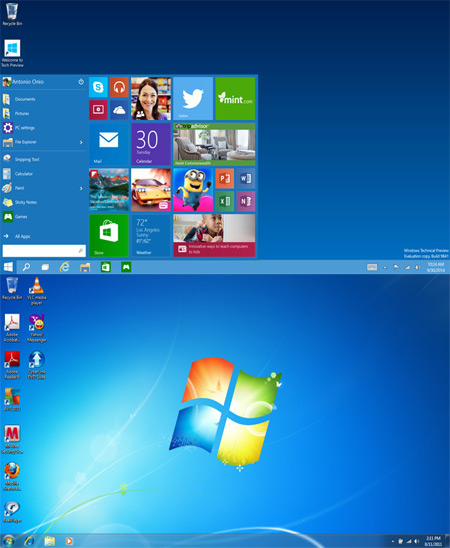The width and height of the screenshot is (450, 548).
Task: Expand the Paint jump list arrow
Action: (x=81, y=188)
